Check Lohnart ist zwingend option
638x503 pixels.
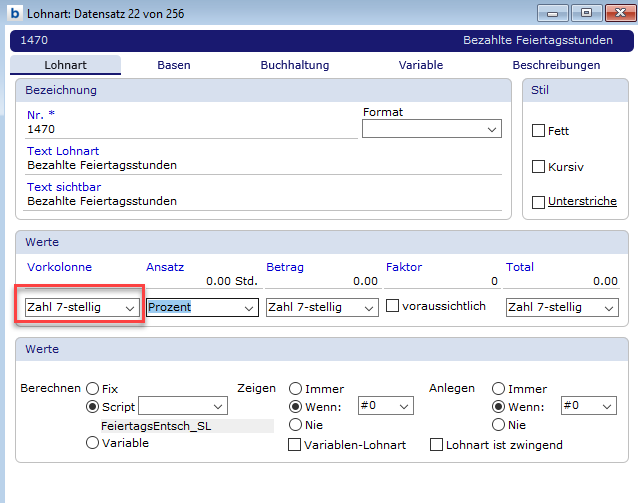point(436,445)
